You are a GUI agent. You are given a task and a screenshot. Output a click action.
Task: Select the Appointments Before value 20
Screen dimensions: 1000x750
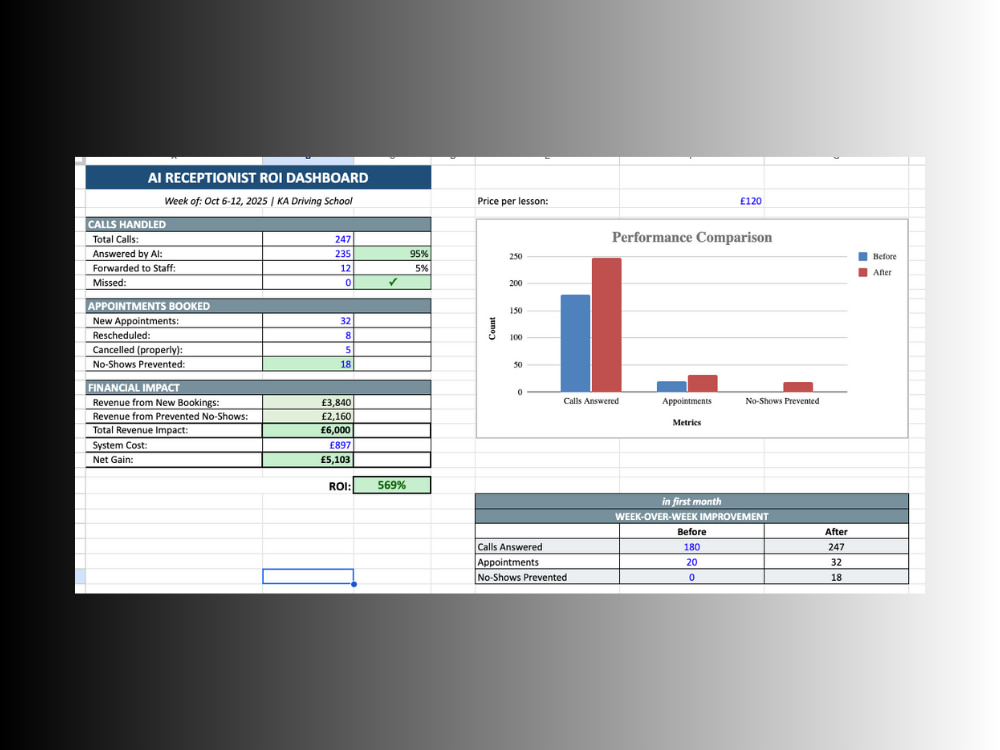tap(692, 562)
